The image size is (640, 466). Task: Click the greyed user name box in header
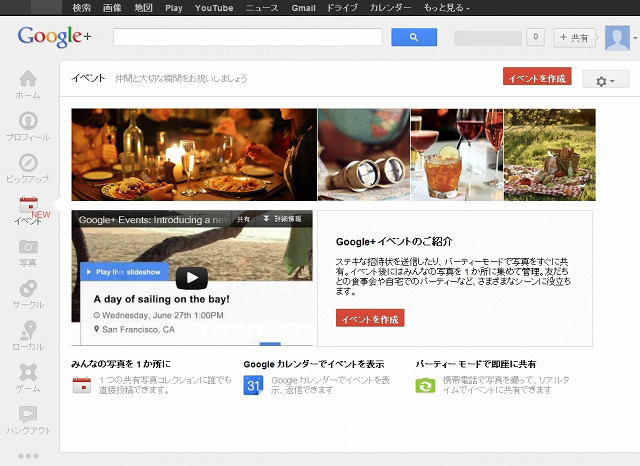(488, 38)
